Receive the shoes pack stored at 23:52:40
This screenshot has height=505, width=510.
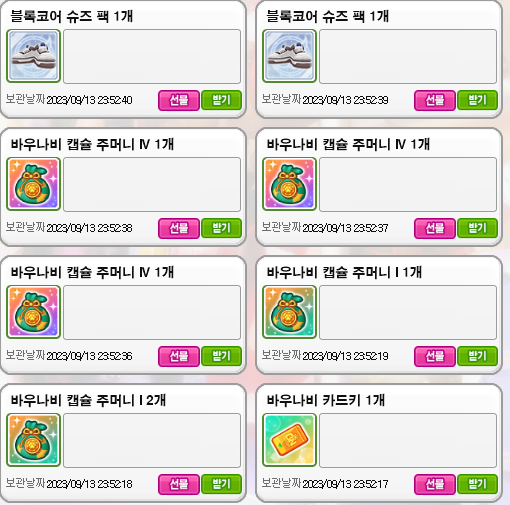222,100
